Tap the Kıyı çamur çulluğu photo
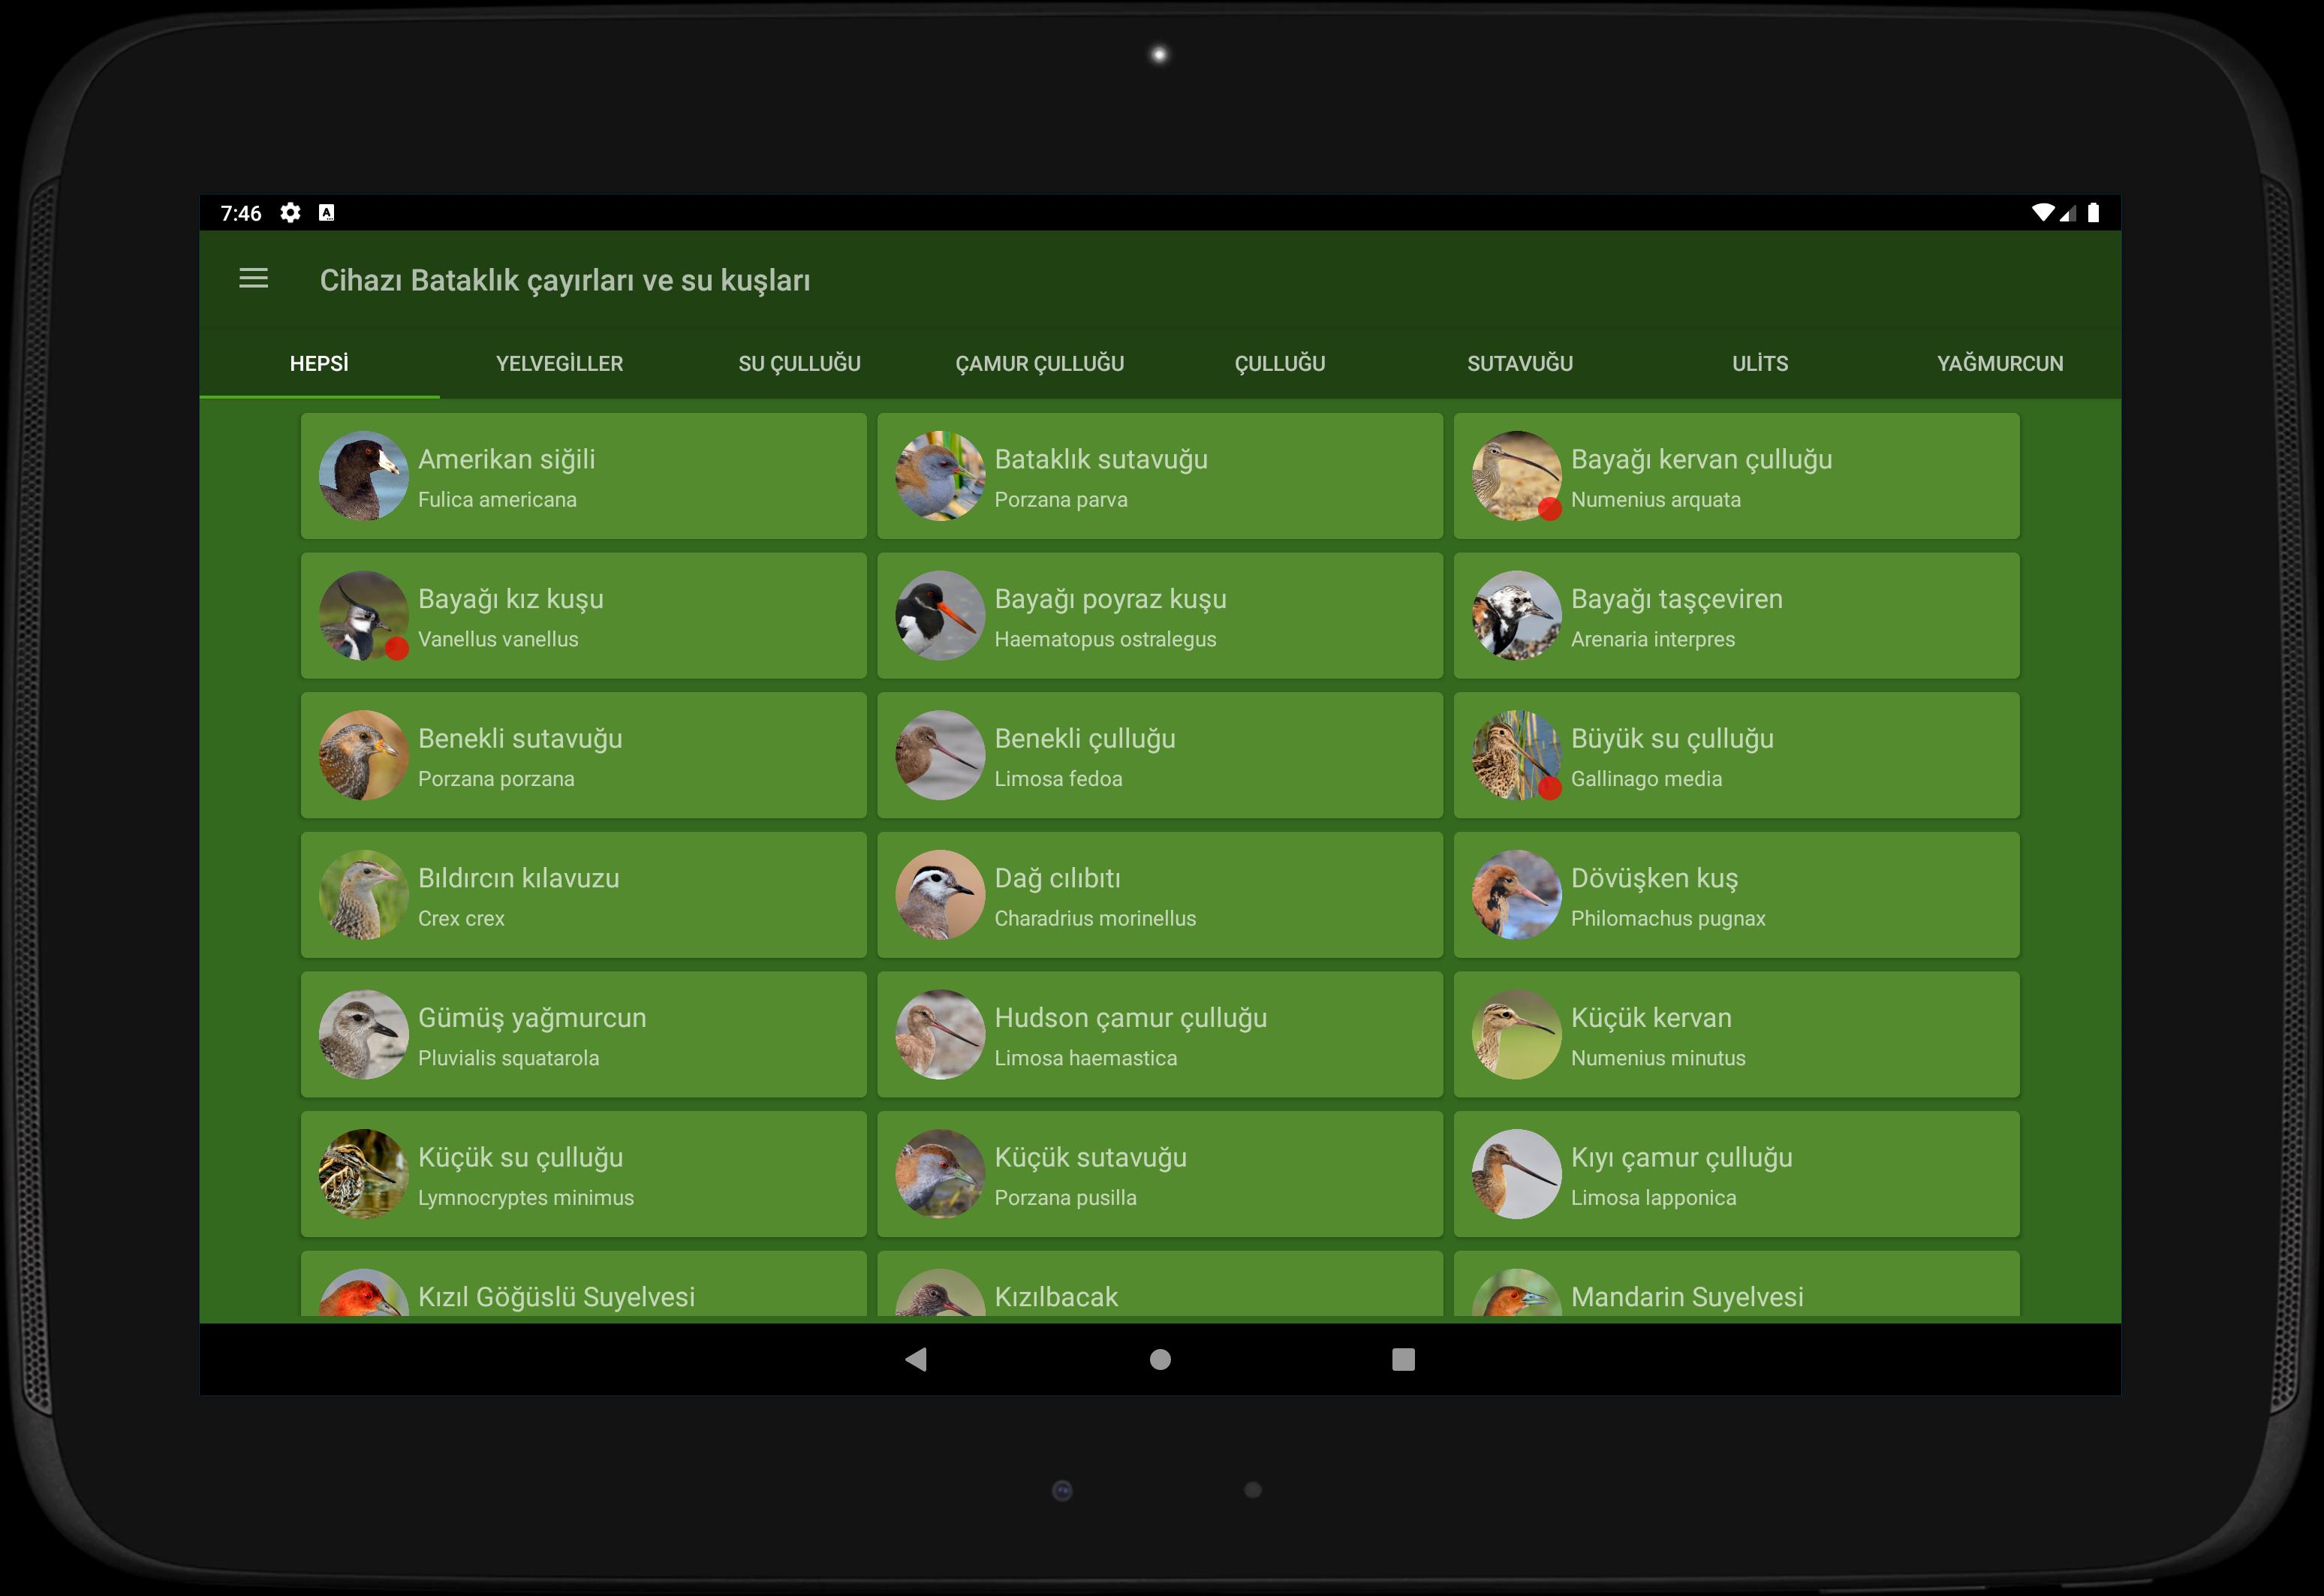This screenshot has width=2324, height=1596. point(1516,1174)
